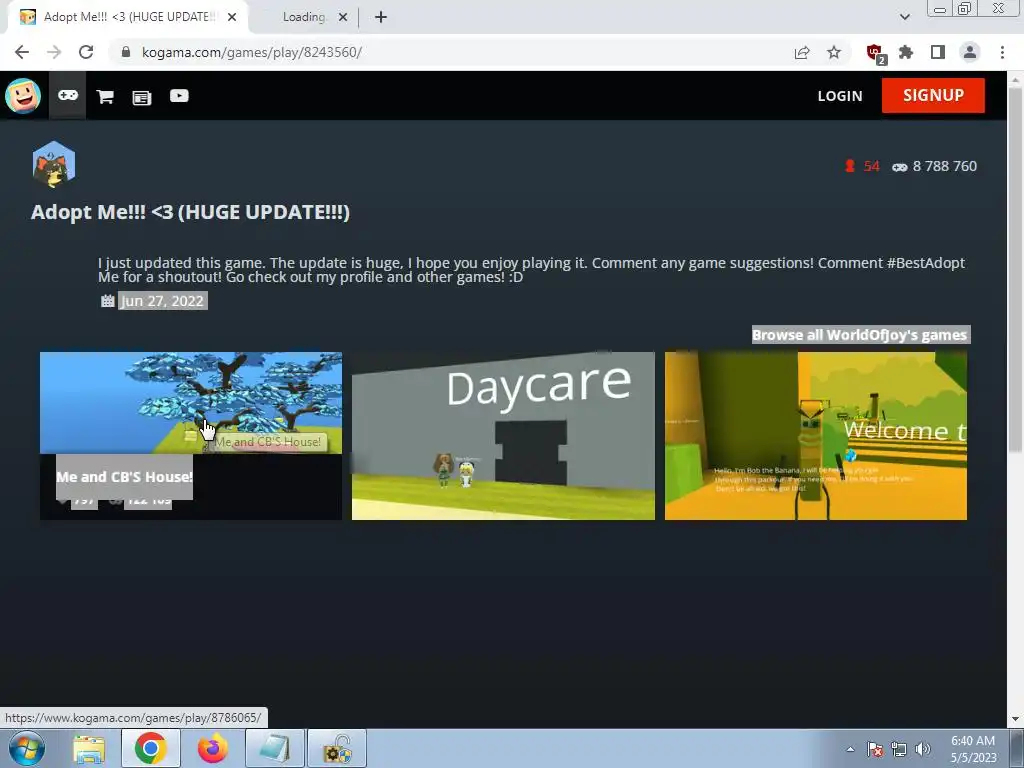1024x768 pixels.
Task: Click the address bar URL
Action: pos(251,52)
